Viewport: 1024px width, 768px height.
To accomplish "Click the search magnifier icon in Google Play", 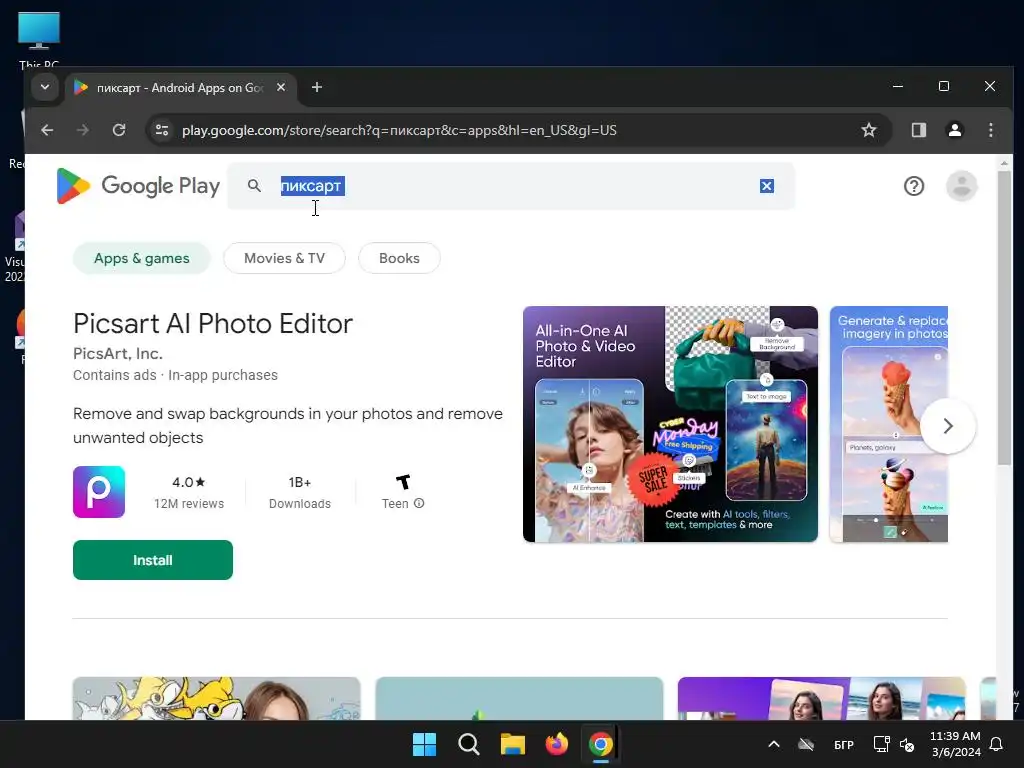I will [x=254, y=186].
